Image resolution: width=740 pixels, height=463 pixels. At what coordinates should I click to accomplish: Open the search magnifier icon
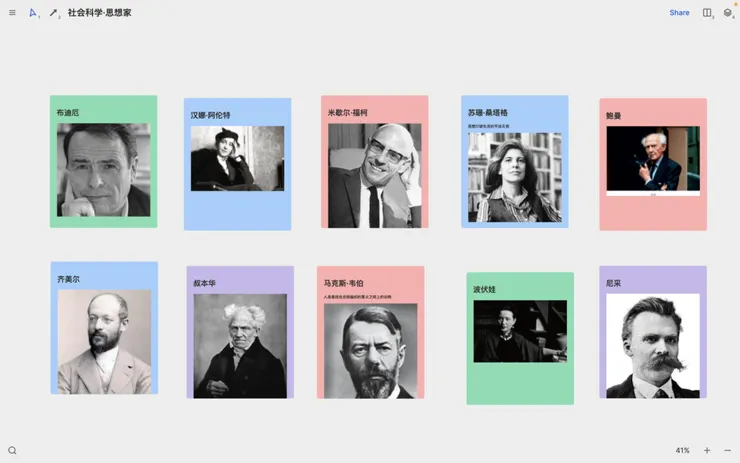(12, 450)
